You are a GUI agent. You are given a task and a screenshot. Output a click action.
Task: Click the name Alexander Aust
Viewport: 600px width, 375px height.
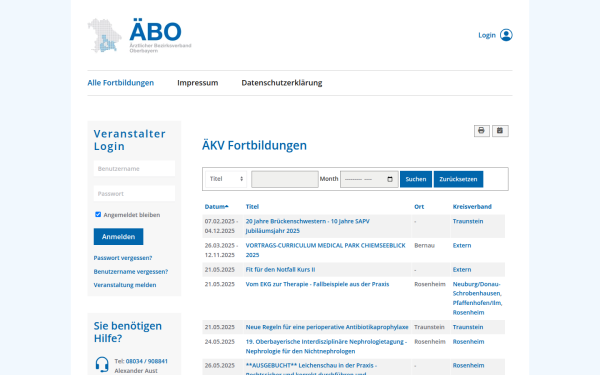tap(136, 371)
